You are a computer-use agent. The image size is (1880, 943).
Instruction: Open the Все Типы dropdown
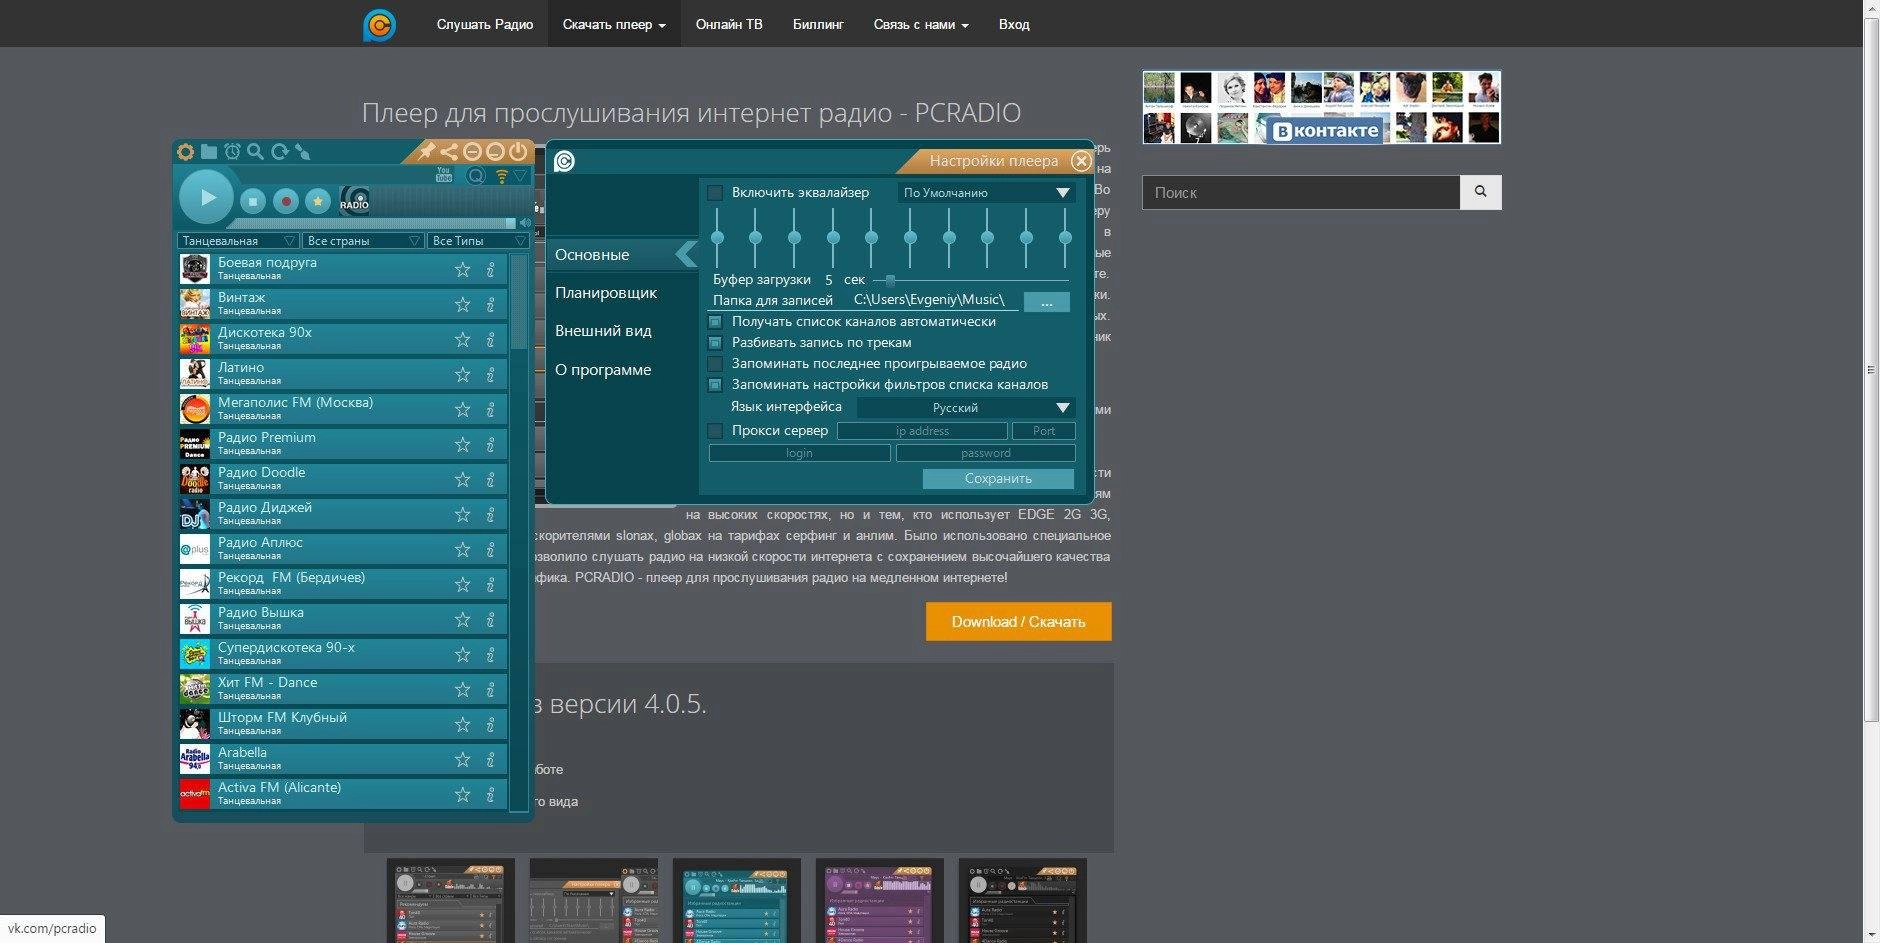point(478,241)
